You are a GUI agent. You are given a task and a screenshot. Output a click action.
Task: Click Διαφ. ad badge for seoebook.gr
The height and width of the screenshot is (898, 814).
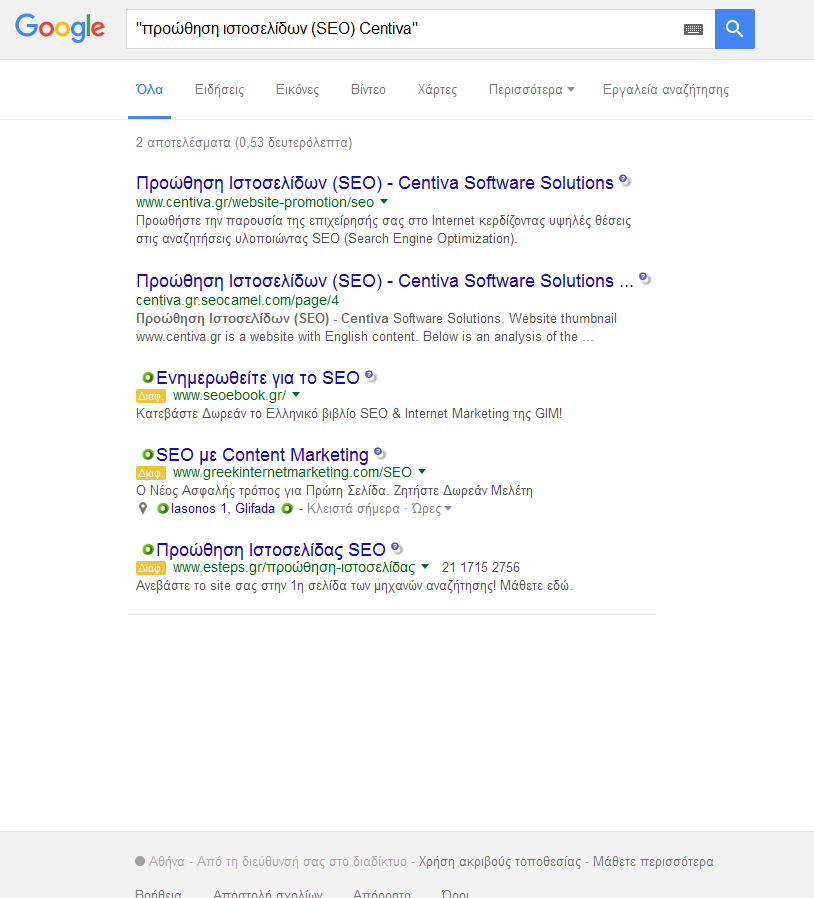tap(151, 396)
